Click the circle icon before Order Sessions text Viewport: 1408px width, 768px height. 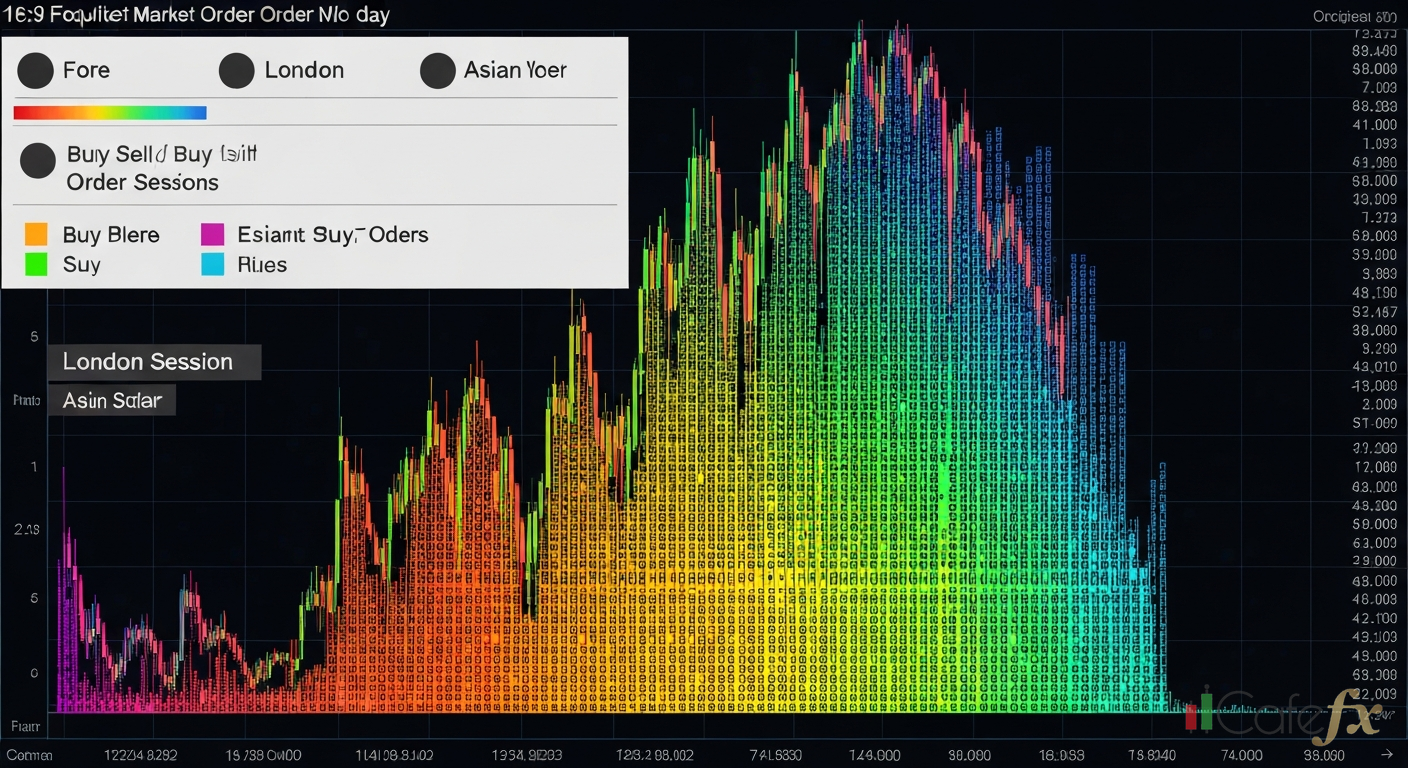(x=36, y=161)
